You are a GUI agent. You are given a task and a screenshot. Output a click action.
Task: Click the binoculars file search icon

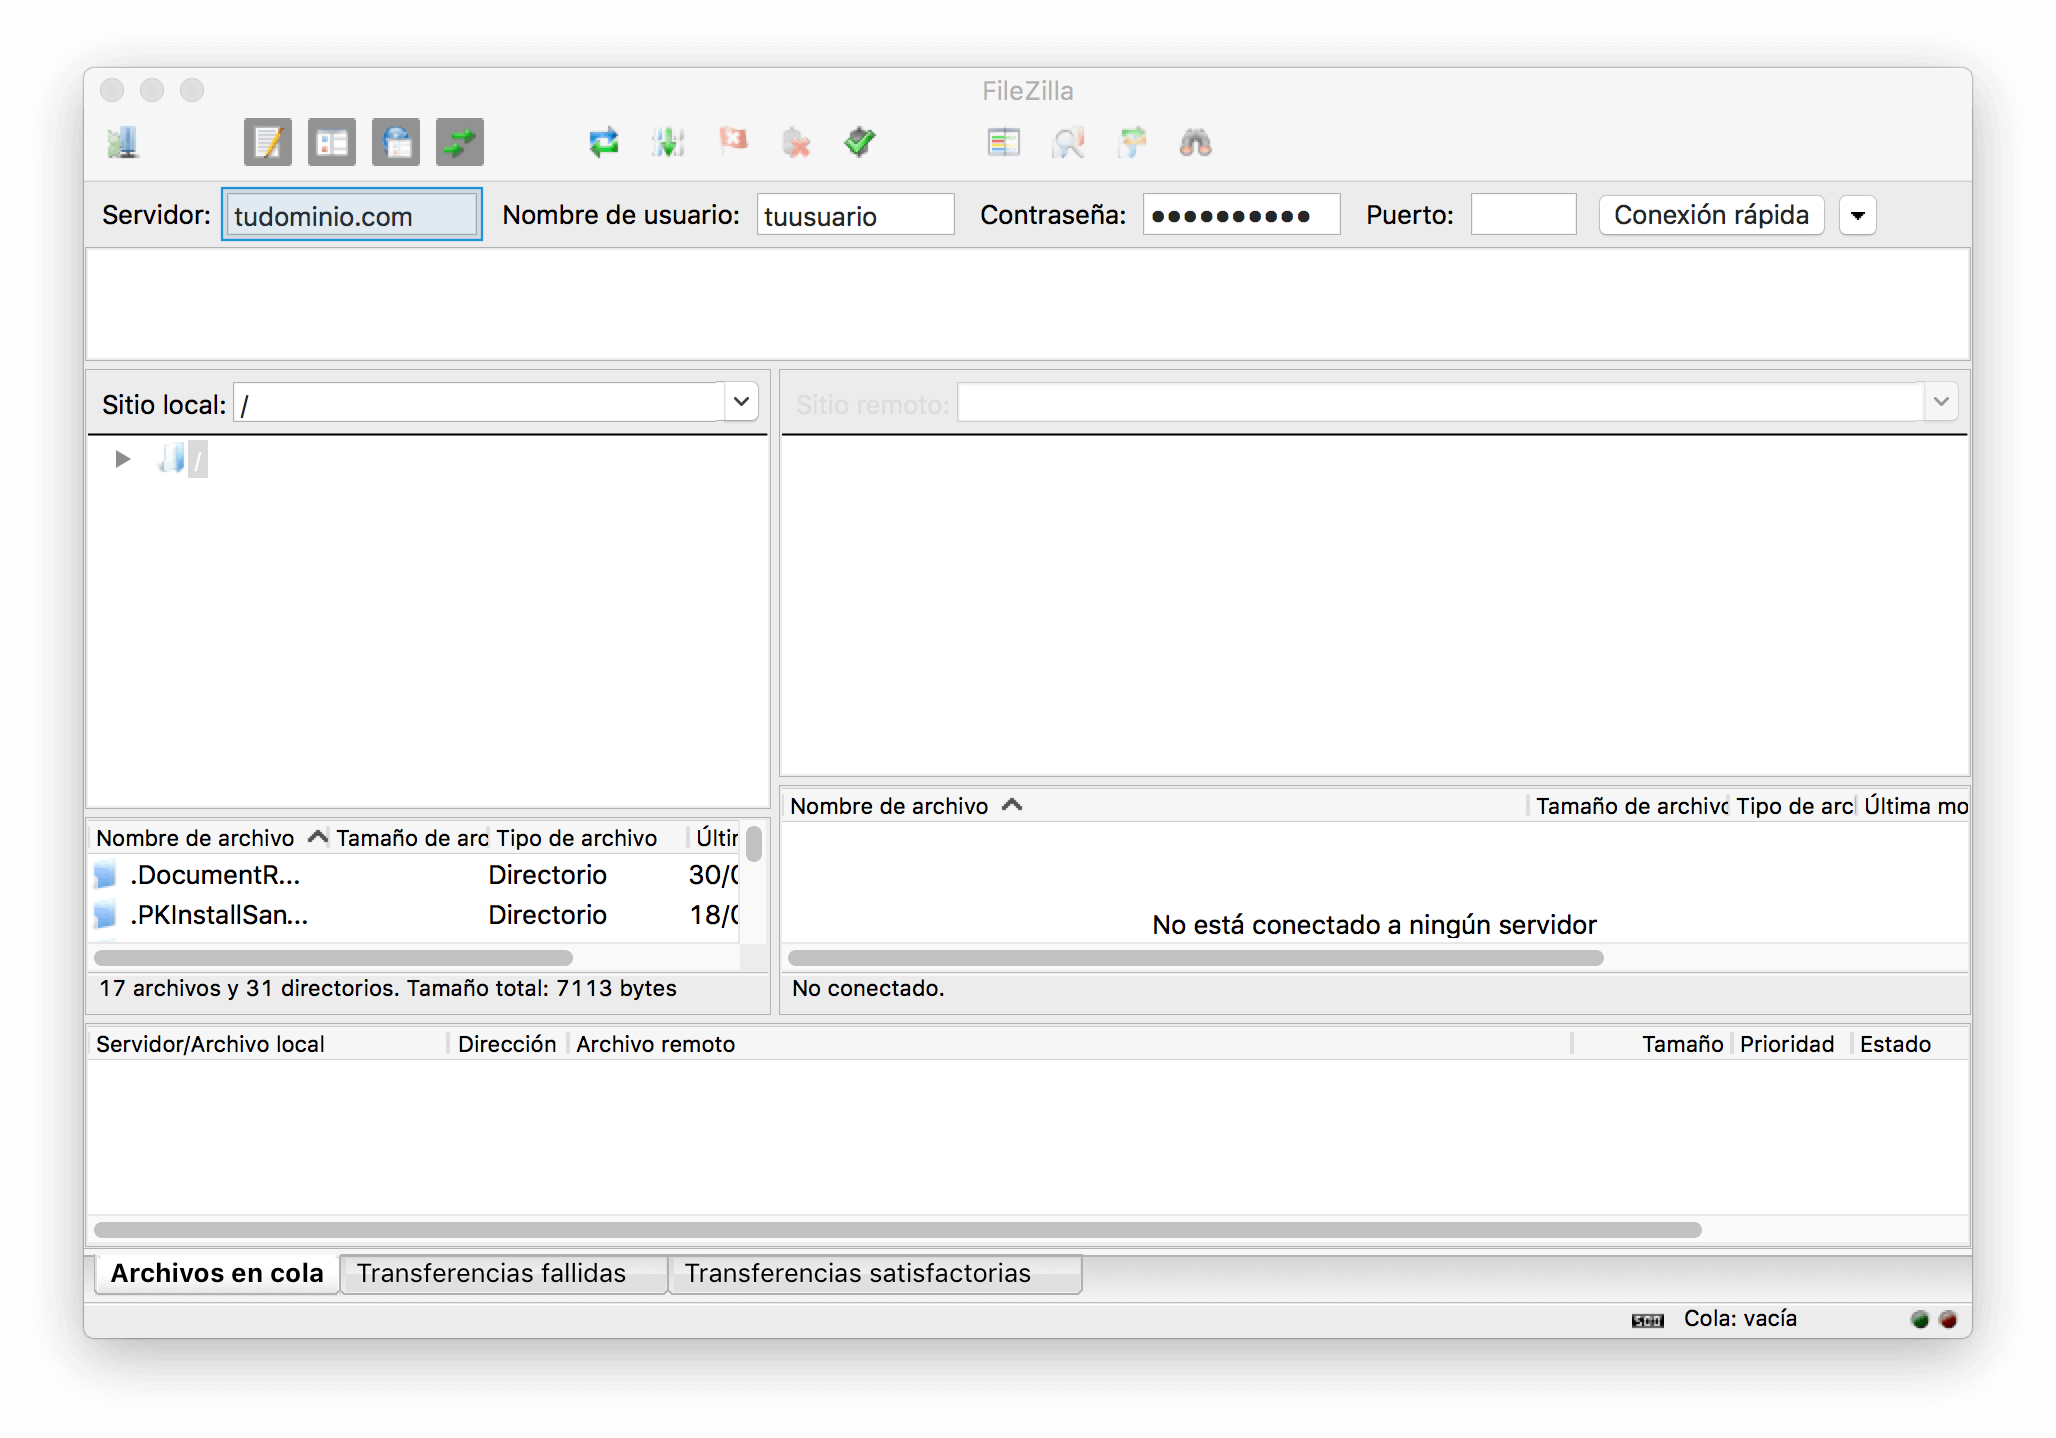point(1196,143)
